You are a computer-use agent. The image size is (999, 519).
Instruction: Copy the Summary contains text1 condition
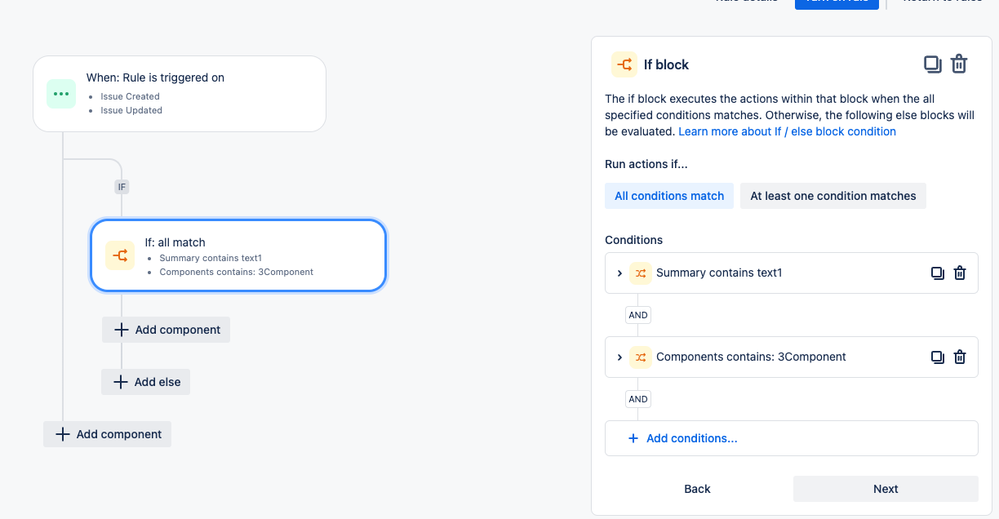937,273
